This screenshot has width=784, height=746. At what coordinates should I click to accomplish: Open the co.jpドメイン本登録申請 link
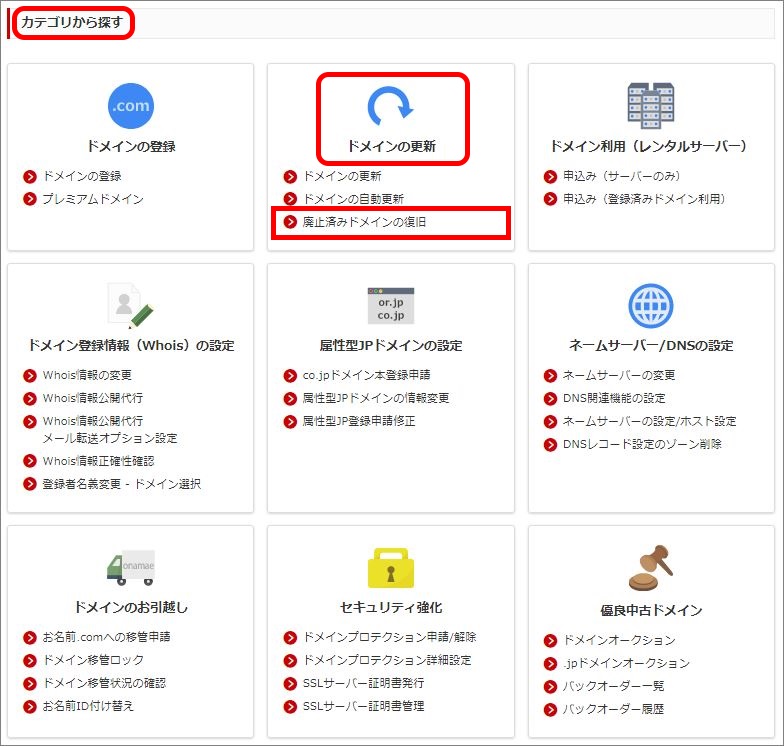coord(366,375)
